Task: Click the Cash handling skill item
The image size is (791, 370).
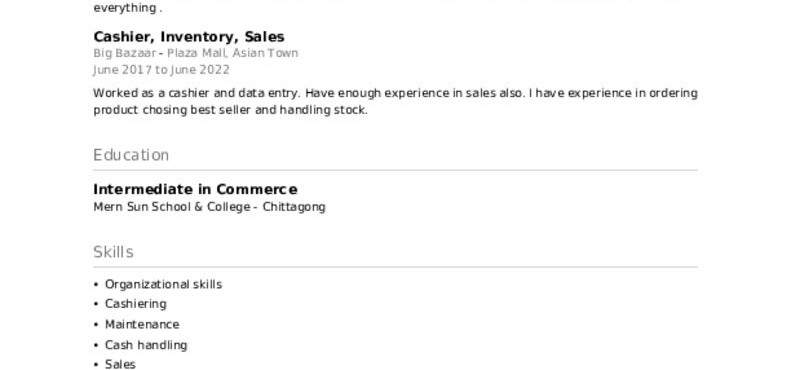Action: pyautogui.click(x=146, y=345)
